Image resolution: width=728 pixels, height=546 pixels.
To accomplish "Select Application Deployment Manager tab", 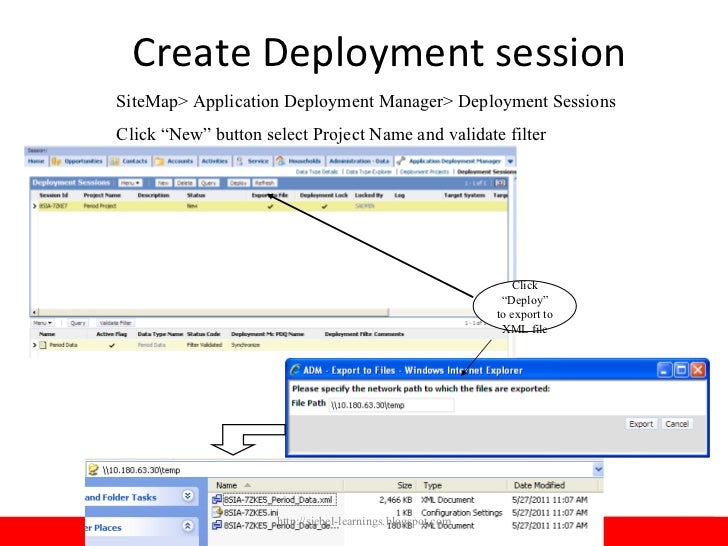I will (455, 161).
